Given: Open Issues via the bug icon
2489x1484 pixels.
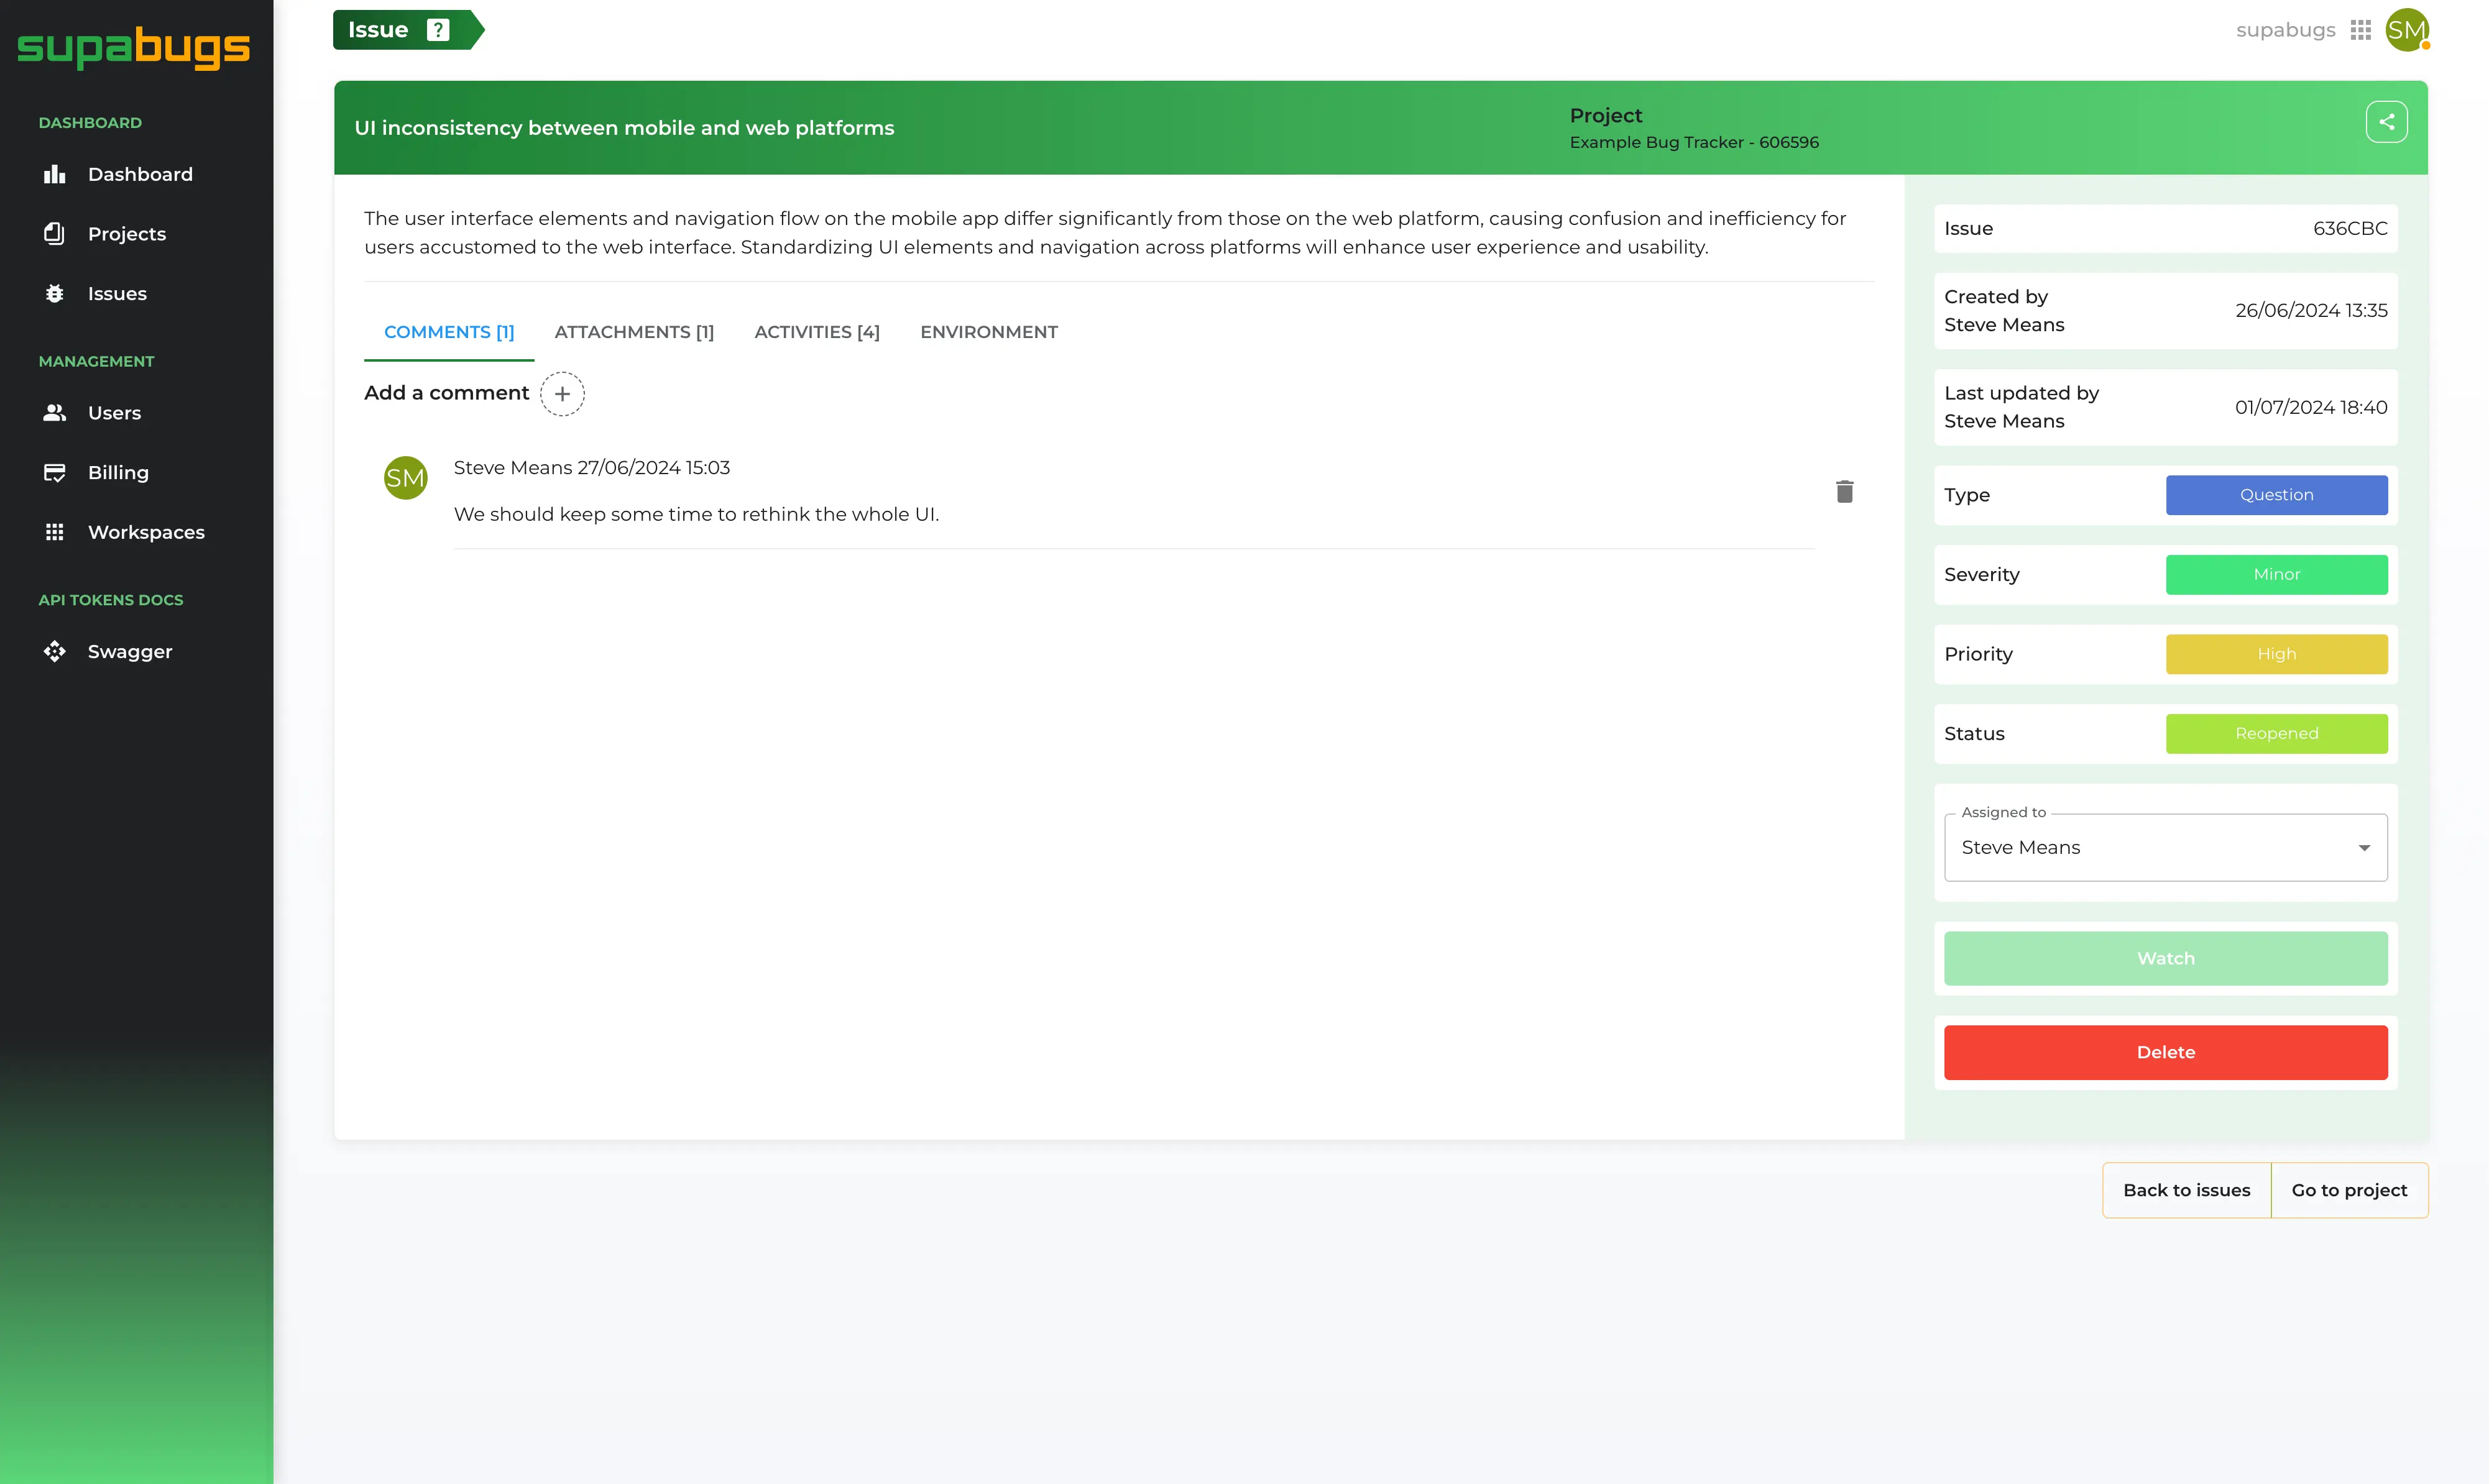Looking at the screenshot, I should 55,294.
